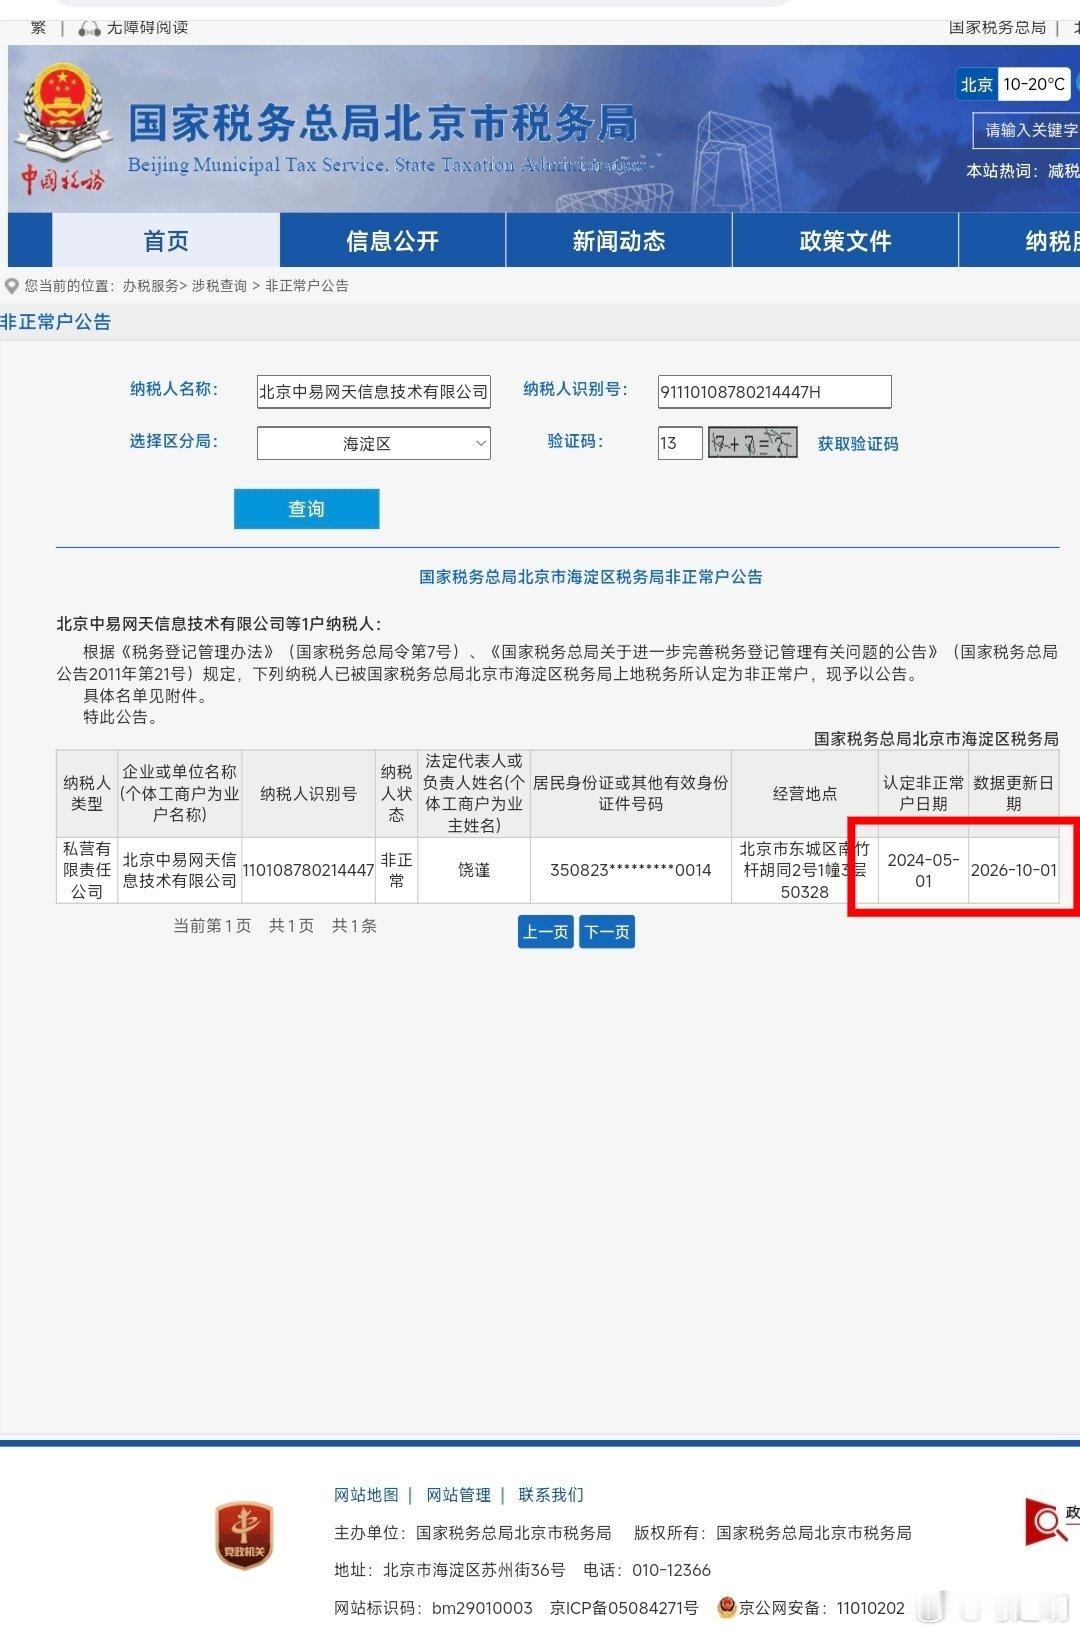Click the 当前第1页 pagination text
This screenshot has width=1080, height=1634.
pos(212,926)
